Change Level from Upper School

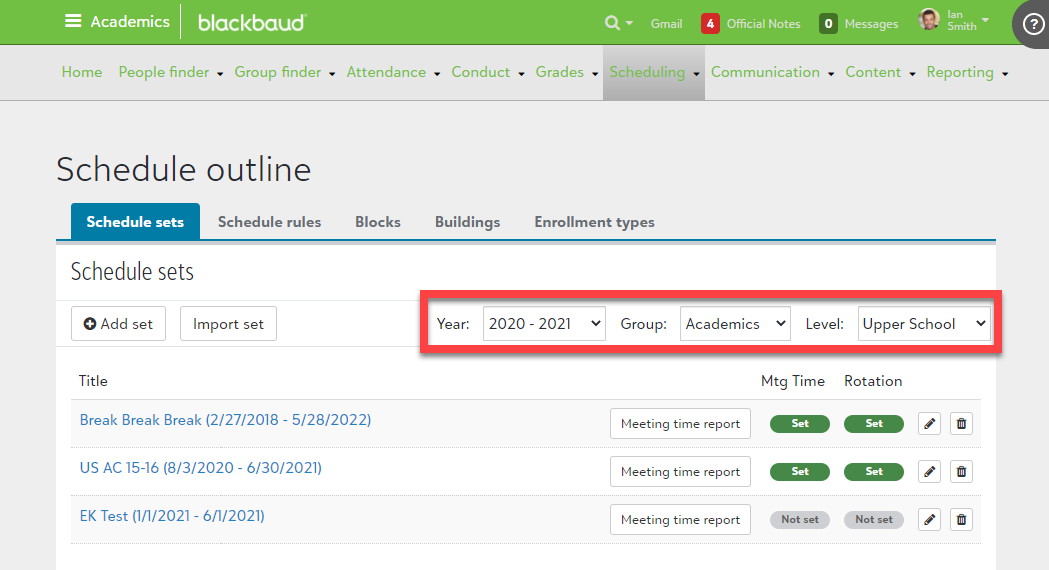(x=923, y=324)
